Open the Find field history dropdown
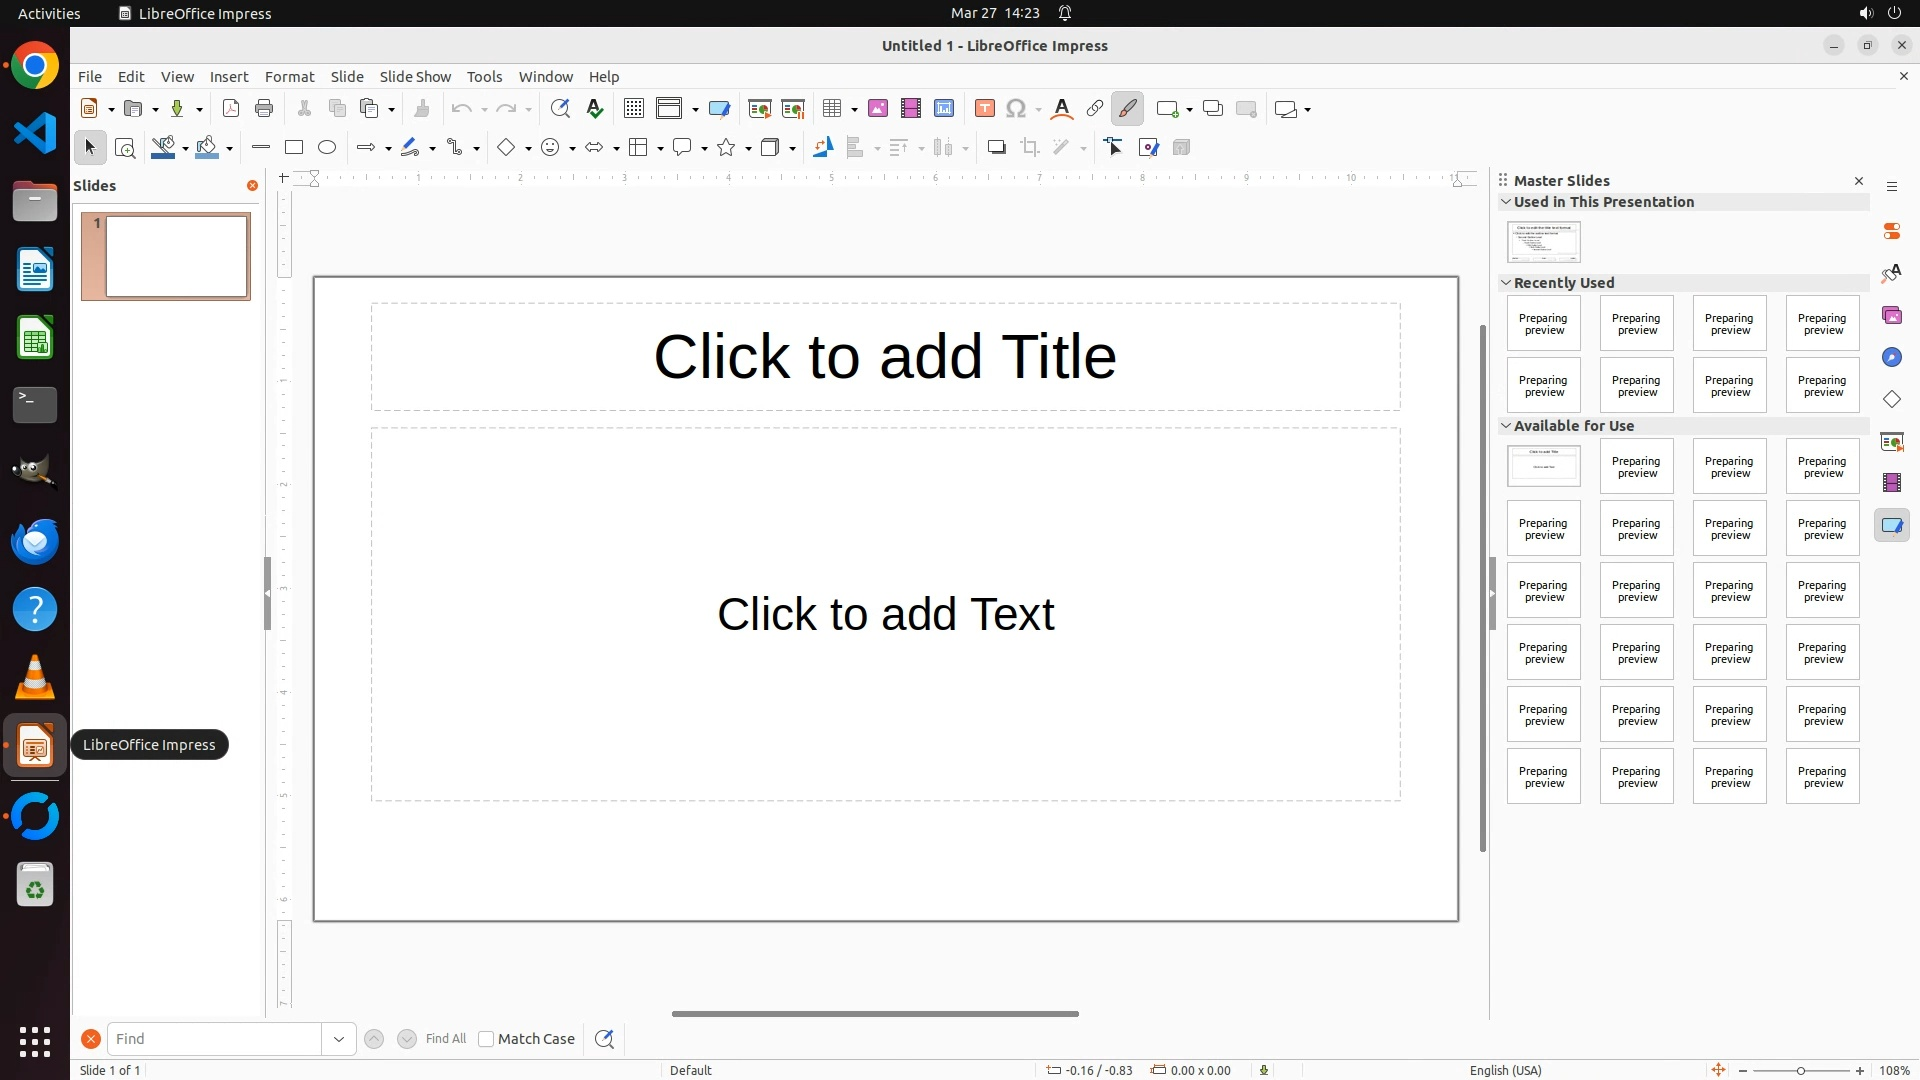Screen dimensions: 1920x1080 [x=339, y=1039]
